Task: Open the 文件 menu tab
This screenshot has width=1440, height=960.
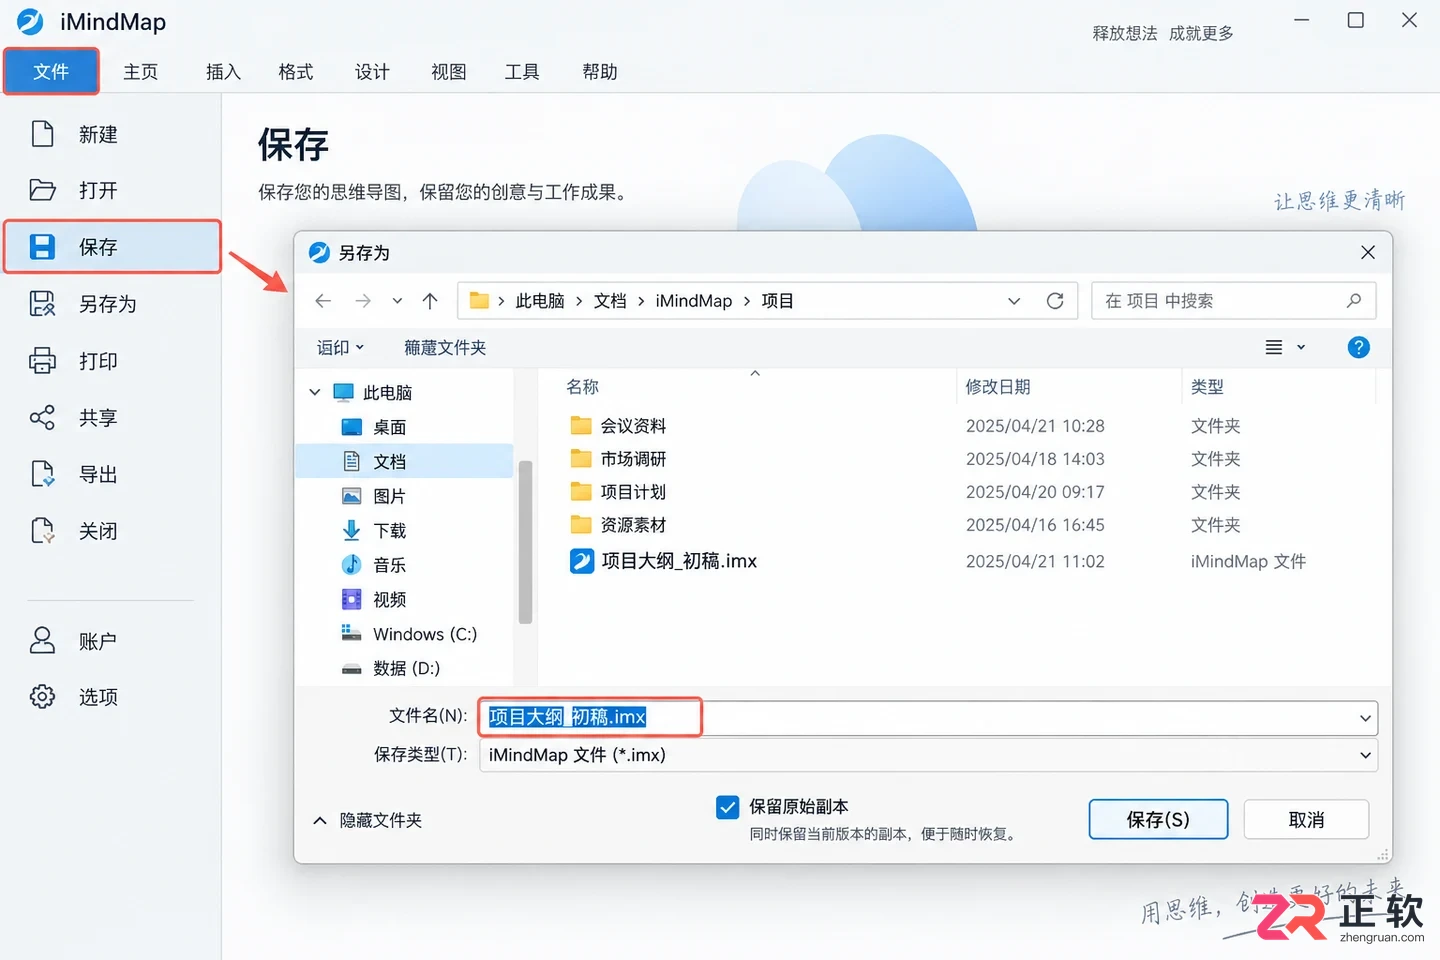Action: pos(51,71)
